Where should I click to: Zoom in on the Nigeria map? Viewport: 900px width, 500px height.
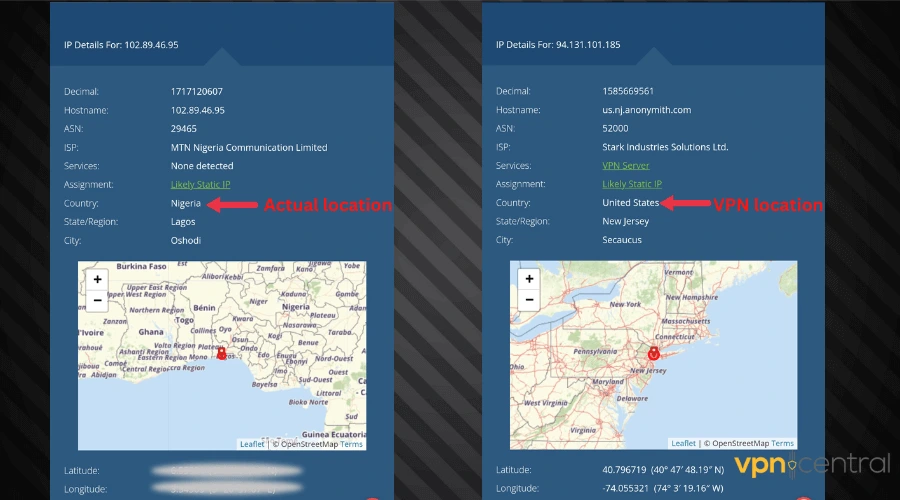98,280
